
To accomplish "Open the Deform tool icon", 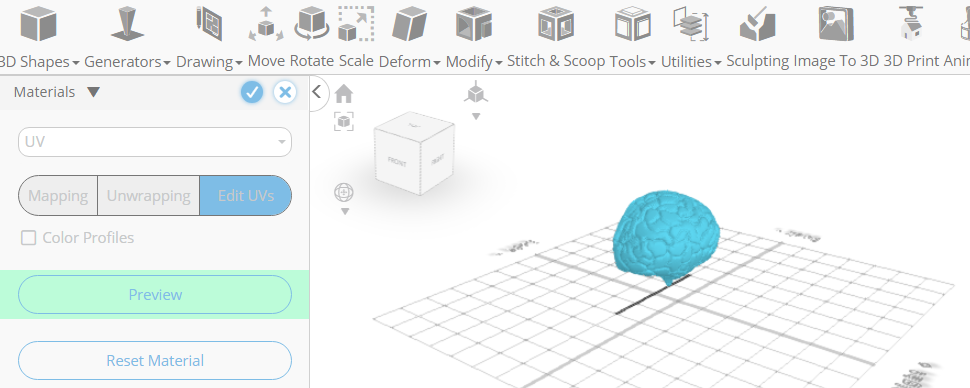I will [x=410, y=24].
